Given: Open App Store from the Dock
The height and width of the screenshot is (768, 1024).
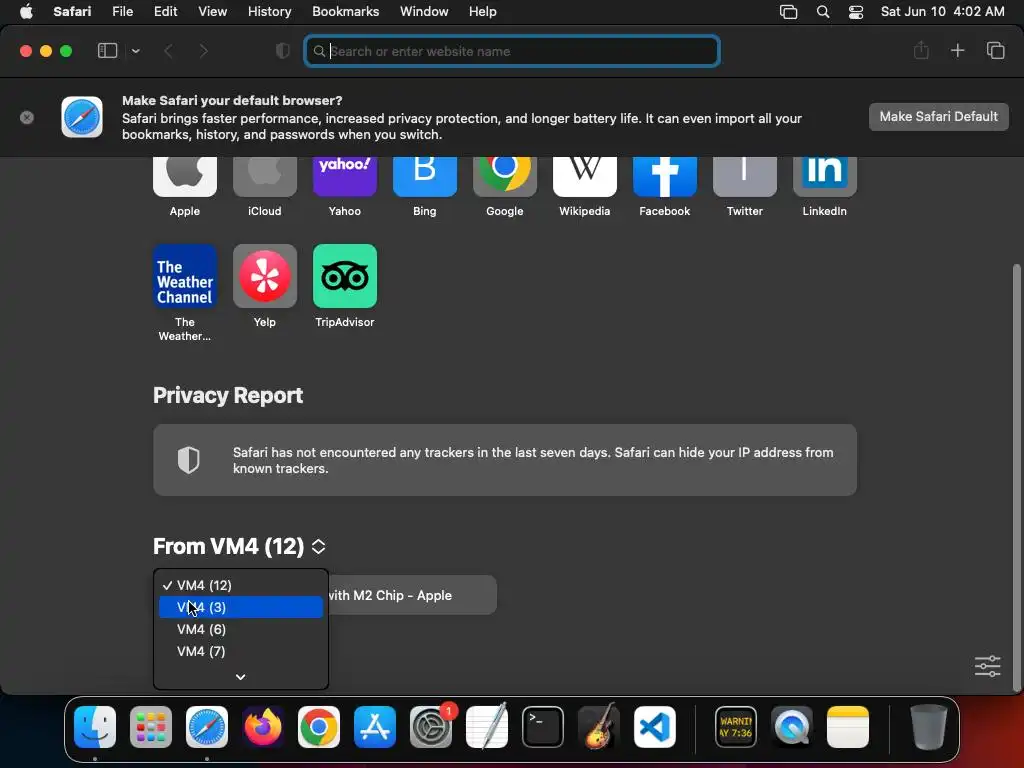Looking at the screenshot, I should pos(375,727).
